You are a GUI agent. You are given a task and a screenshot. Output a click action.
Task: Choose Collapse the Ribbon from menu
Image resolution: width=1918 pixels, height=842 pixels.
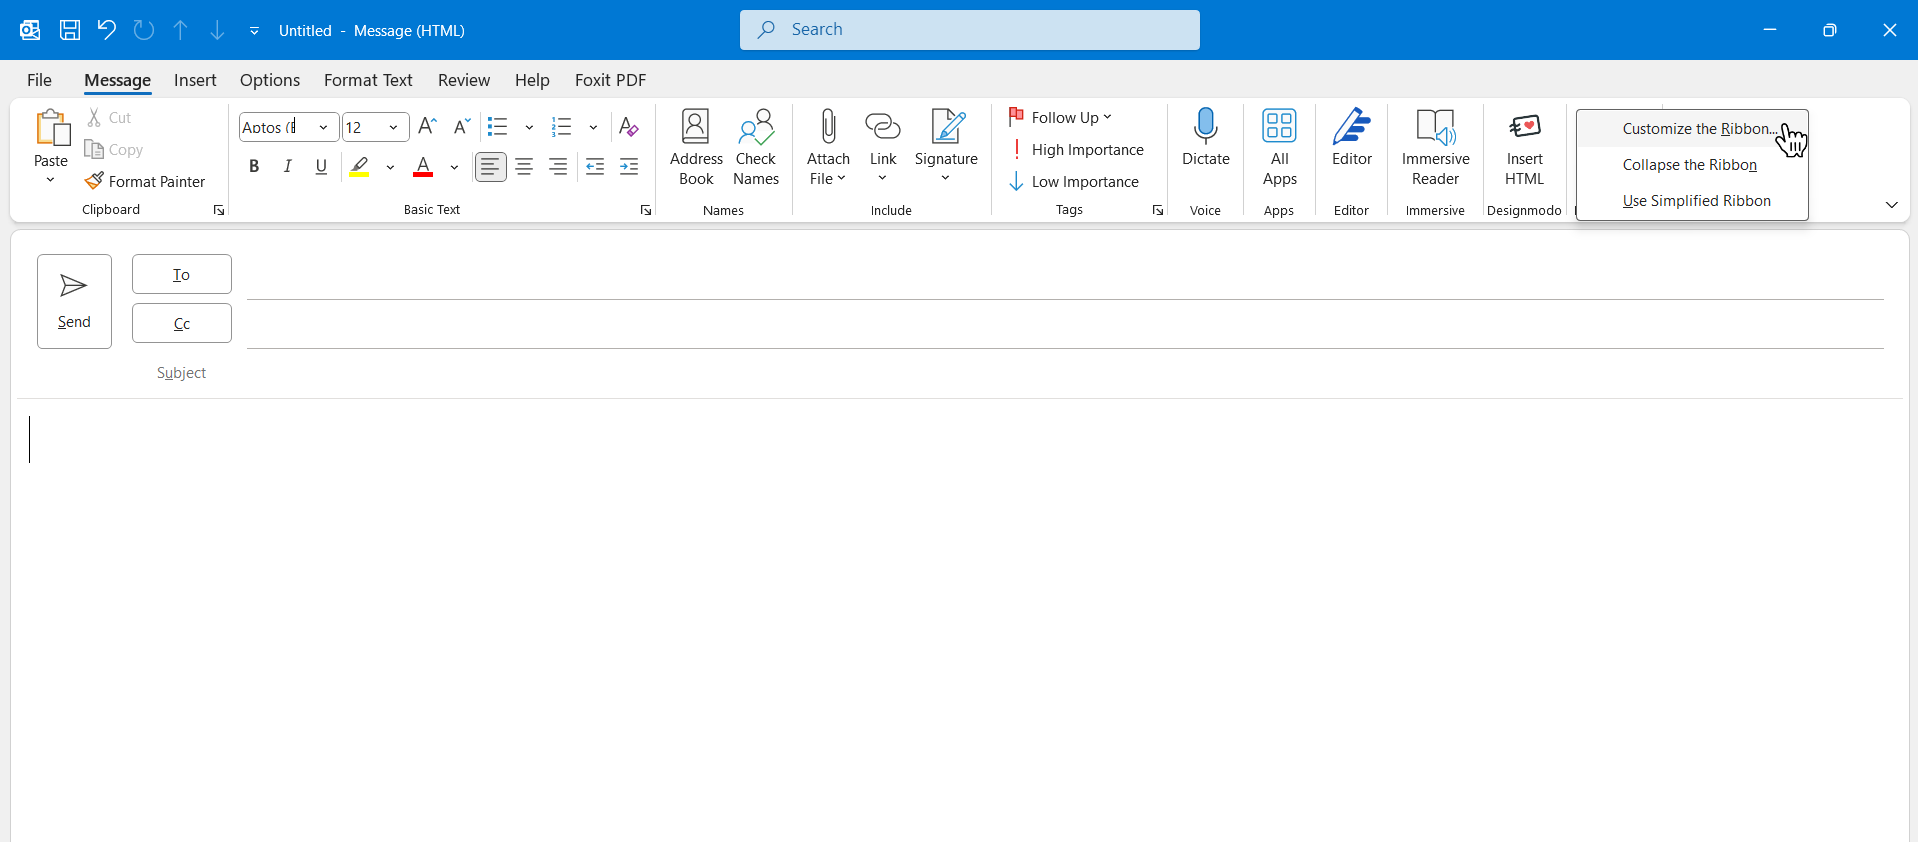point(1689,165)
